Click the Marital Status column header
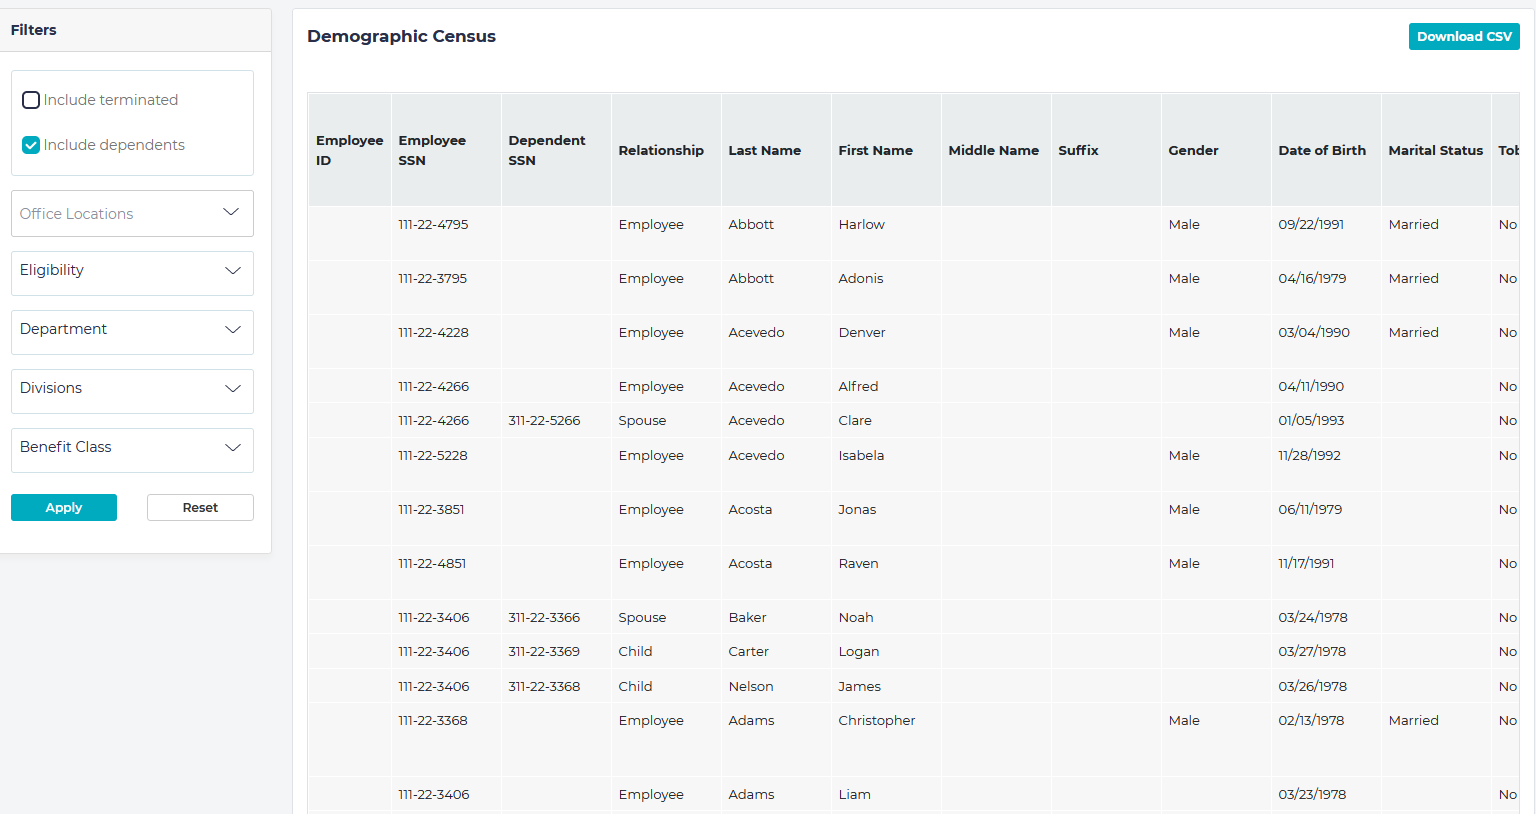 [1435, 150]
